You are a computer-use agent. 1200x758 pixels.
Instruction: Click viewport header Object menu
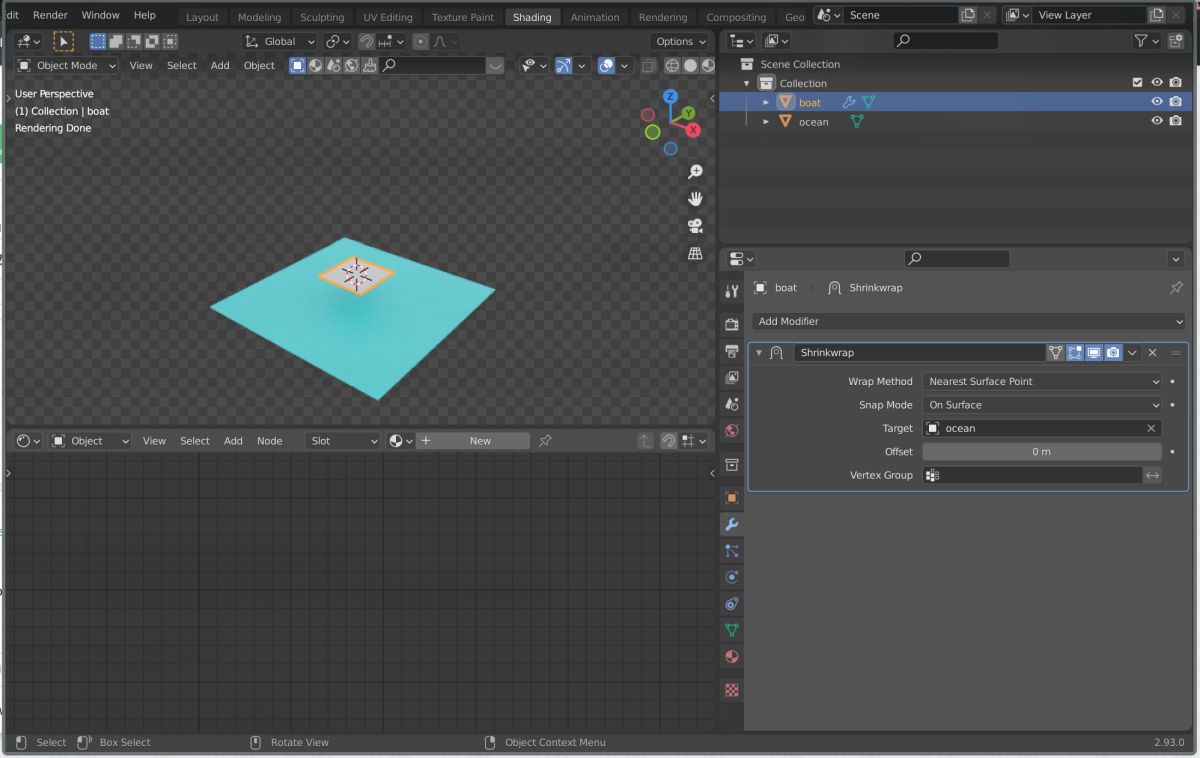[x=259, y=66]
